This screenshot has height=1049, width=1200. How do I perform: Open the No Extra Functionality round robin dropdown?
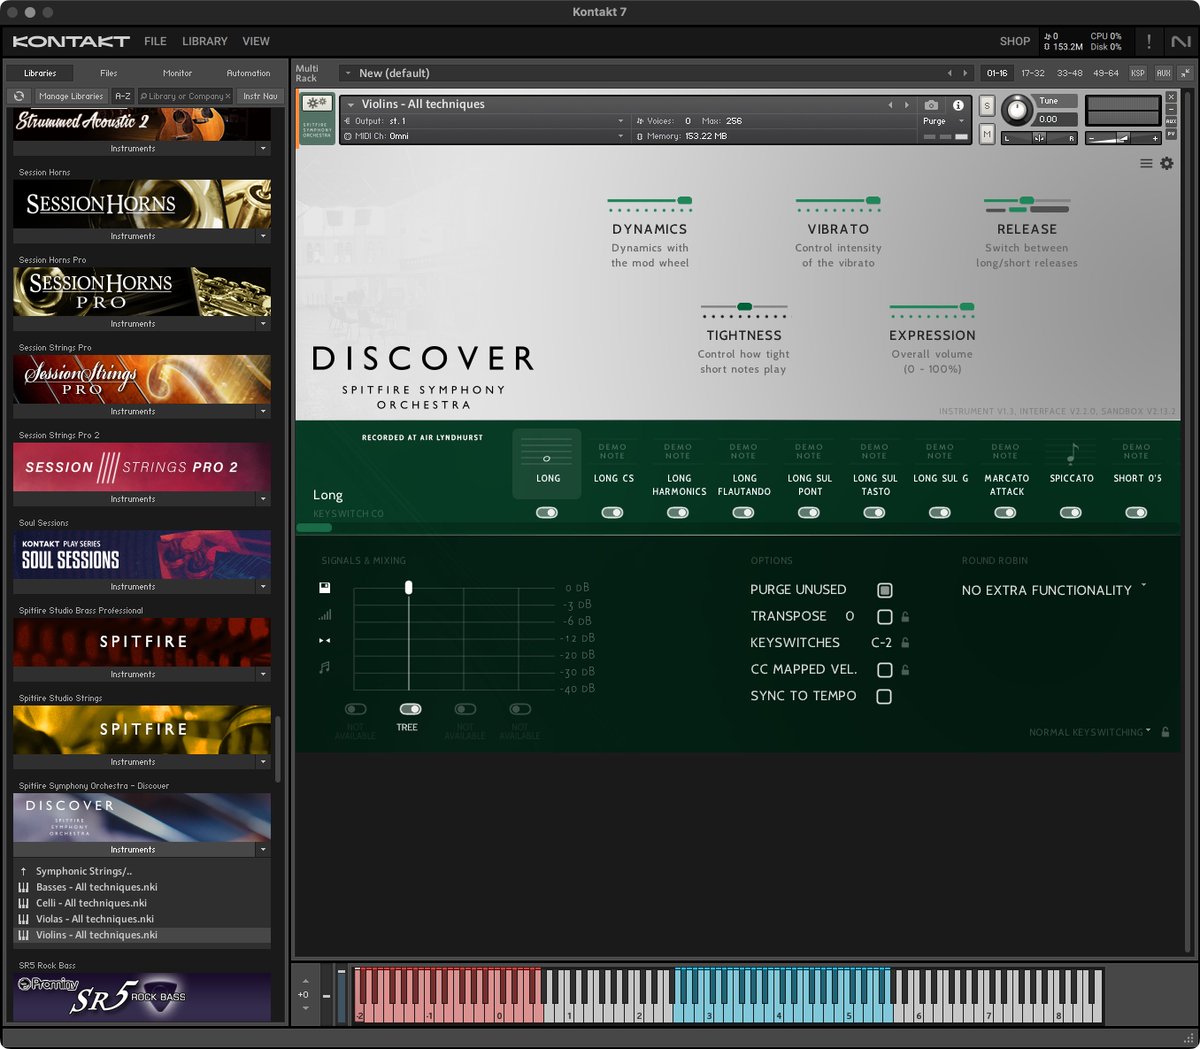pyautogui.click(x=1053, y=590)
